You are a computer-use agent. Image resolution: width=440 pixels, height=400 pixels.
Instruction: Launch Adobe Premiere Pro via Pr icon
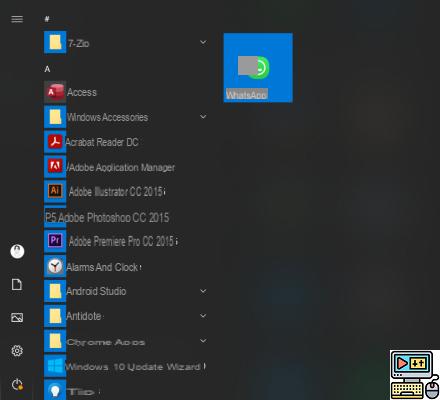point(55,241)
